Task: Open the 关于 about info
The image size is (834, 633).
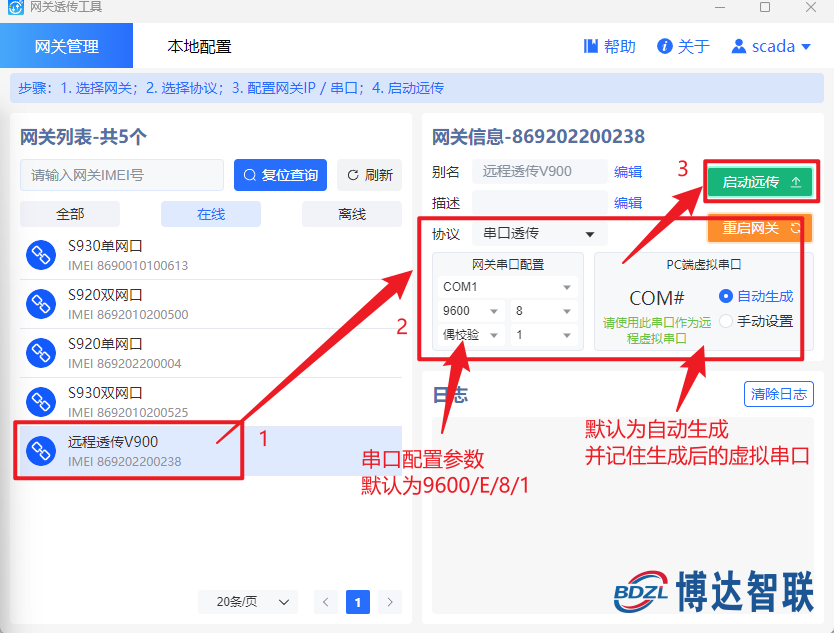Action: coord(683,46)
